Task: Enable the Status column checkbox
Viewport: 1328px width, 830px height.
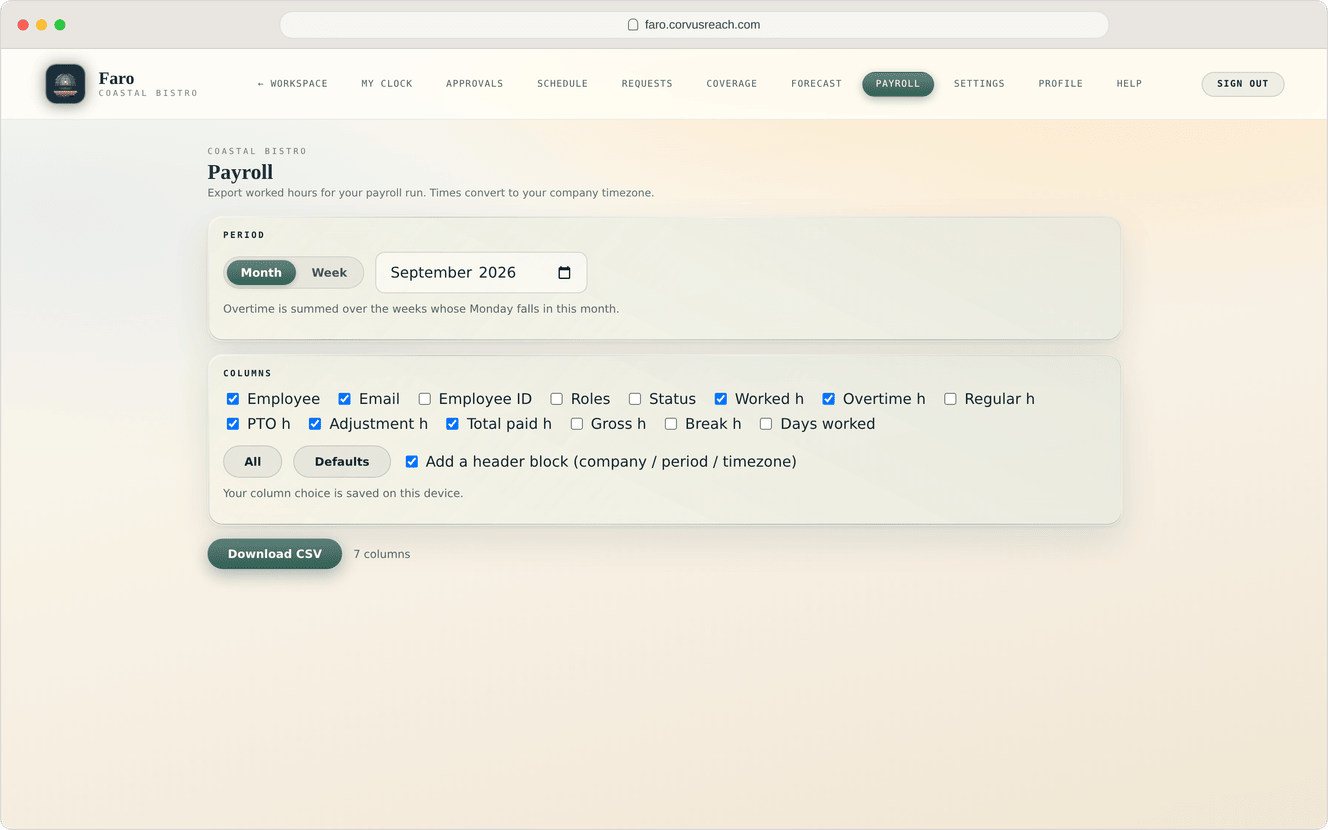Action: point(634,399)
